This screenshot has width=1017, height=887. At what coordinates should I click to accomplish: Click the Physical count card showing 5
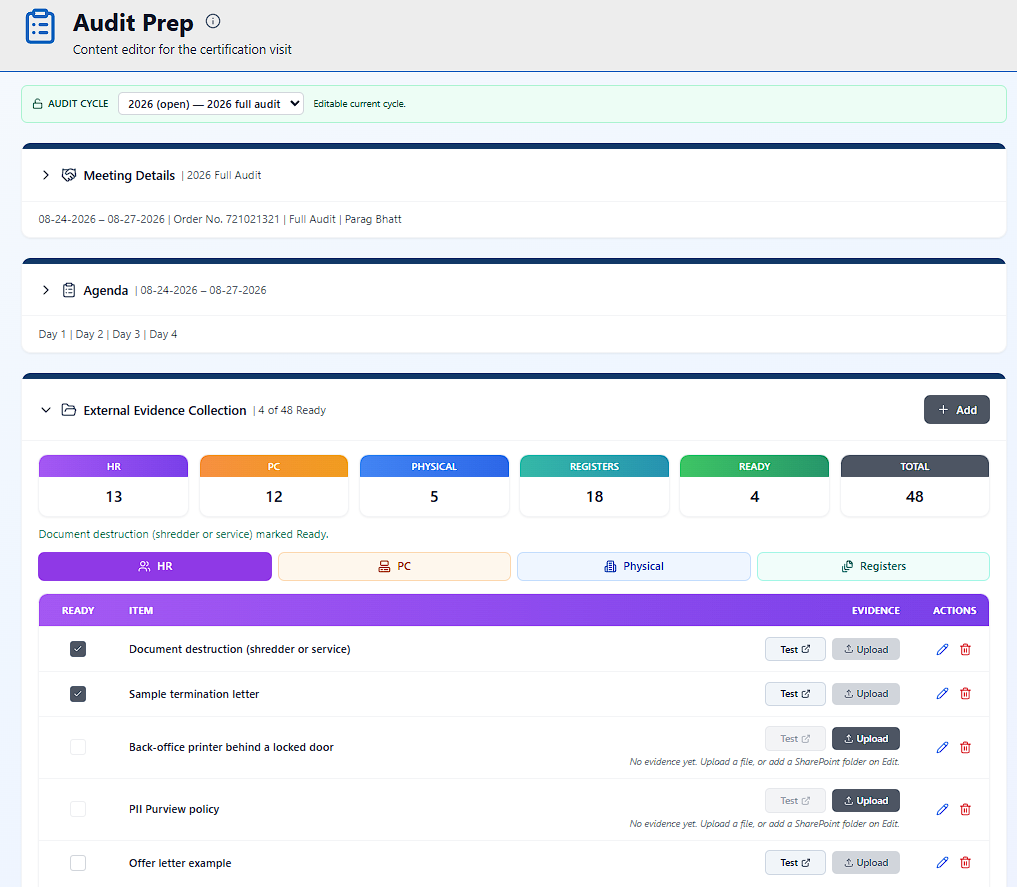434,486
